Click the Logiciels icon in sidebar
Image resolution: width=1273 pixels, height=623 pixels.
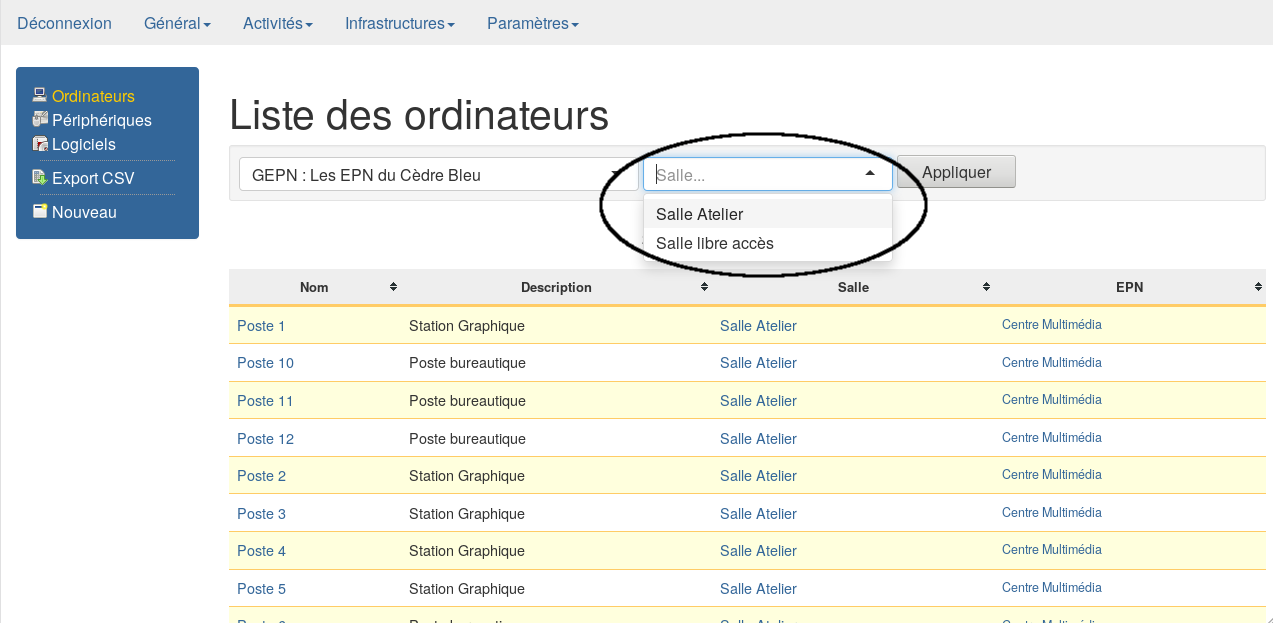click(x=39, y=144)
